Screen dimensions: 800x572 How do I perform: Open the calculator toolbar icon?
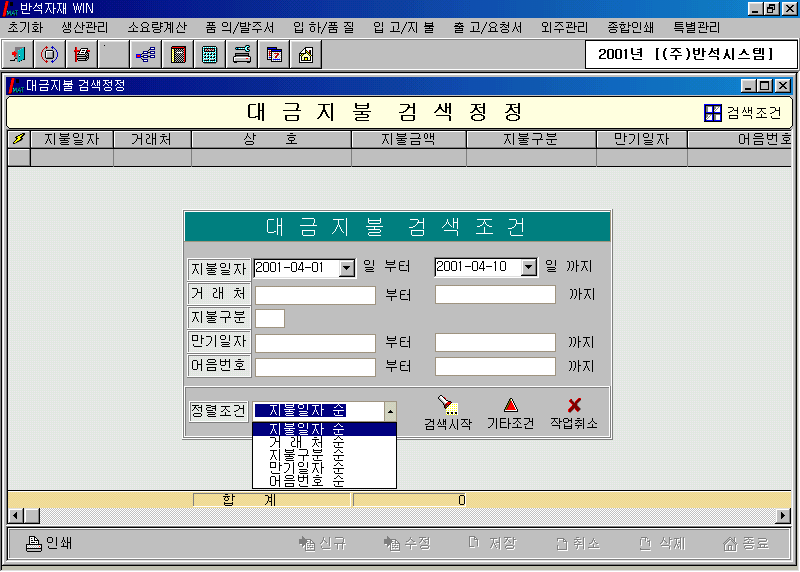point(209,54)
